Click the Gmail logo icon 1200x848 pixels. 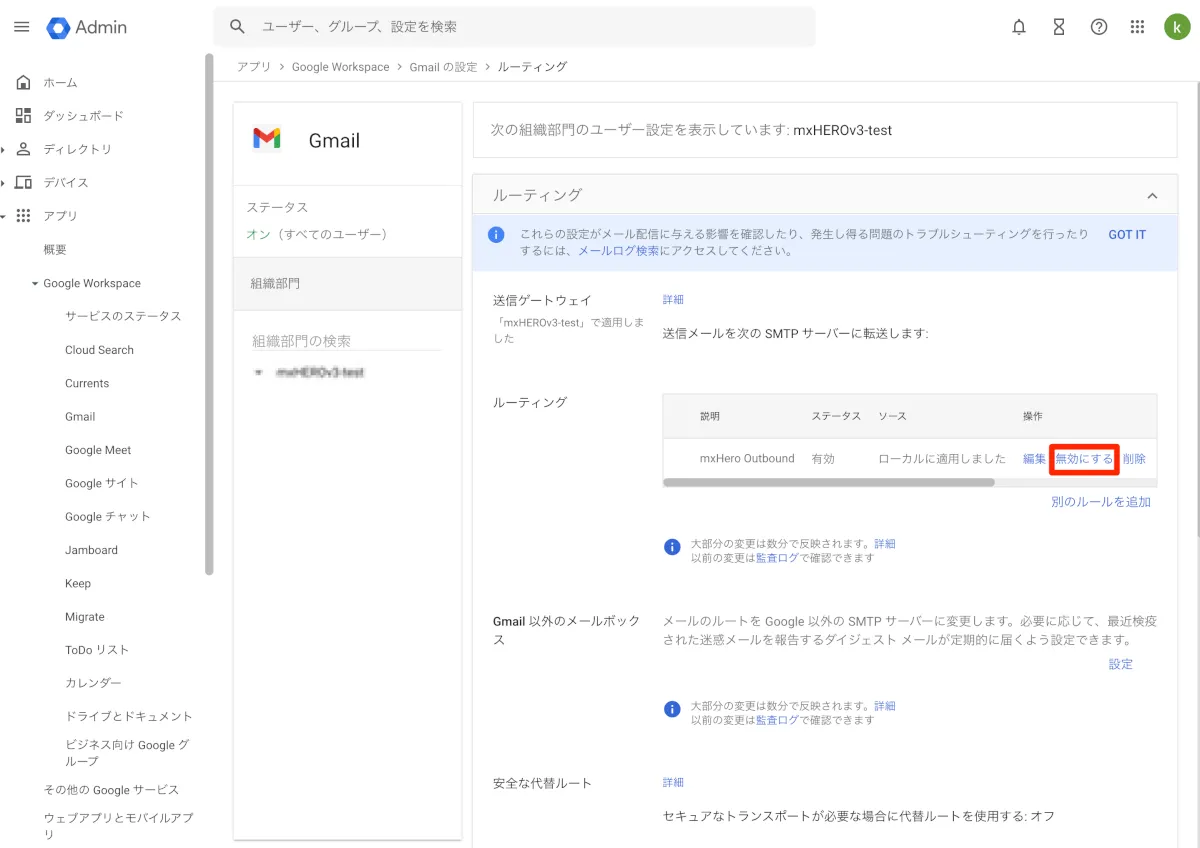coord(267,139)
